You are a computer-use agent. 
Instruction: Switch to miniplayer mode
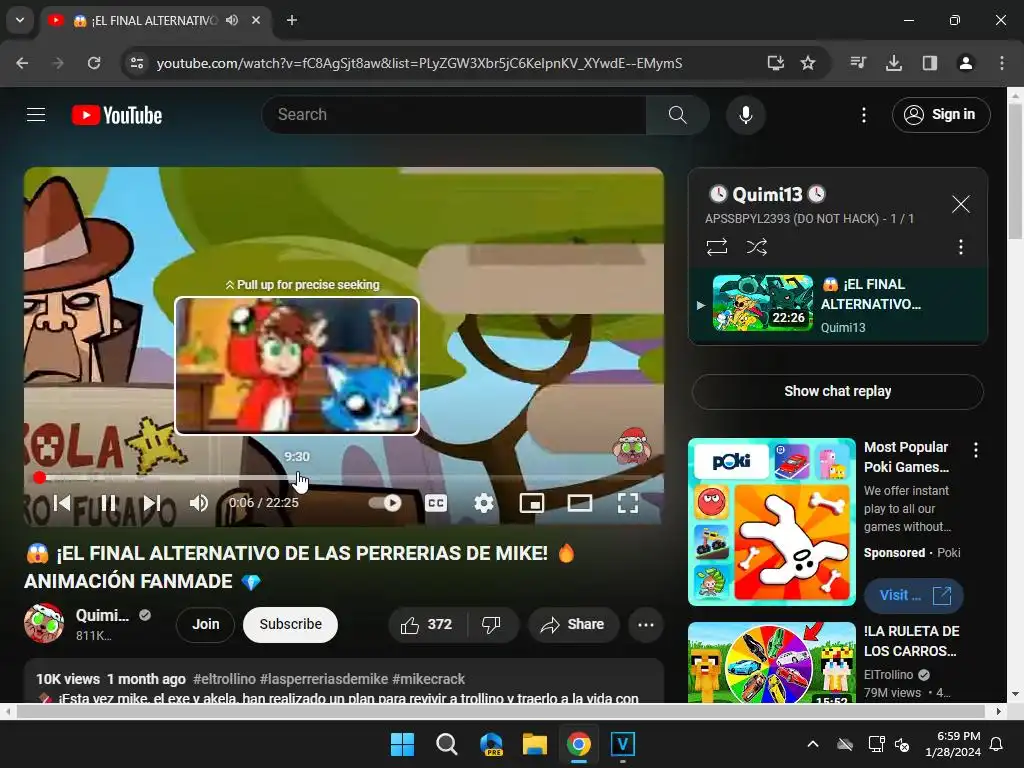pos(532,503)
